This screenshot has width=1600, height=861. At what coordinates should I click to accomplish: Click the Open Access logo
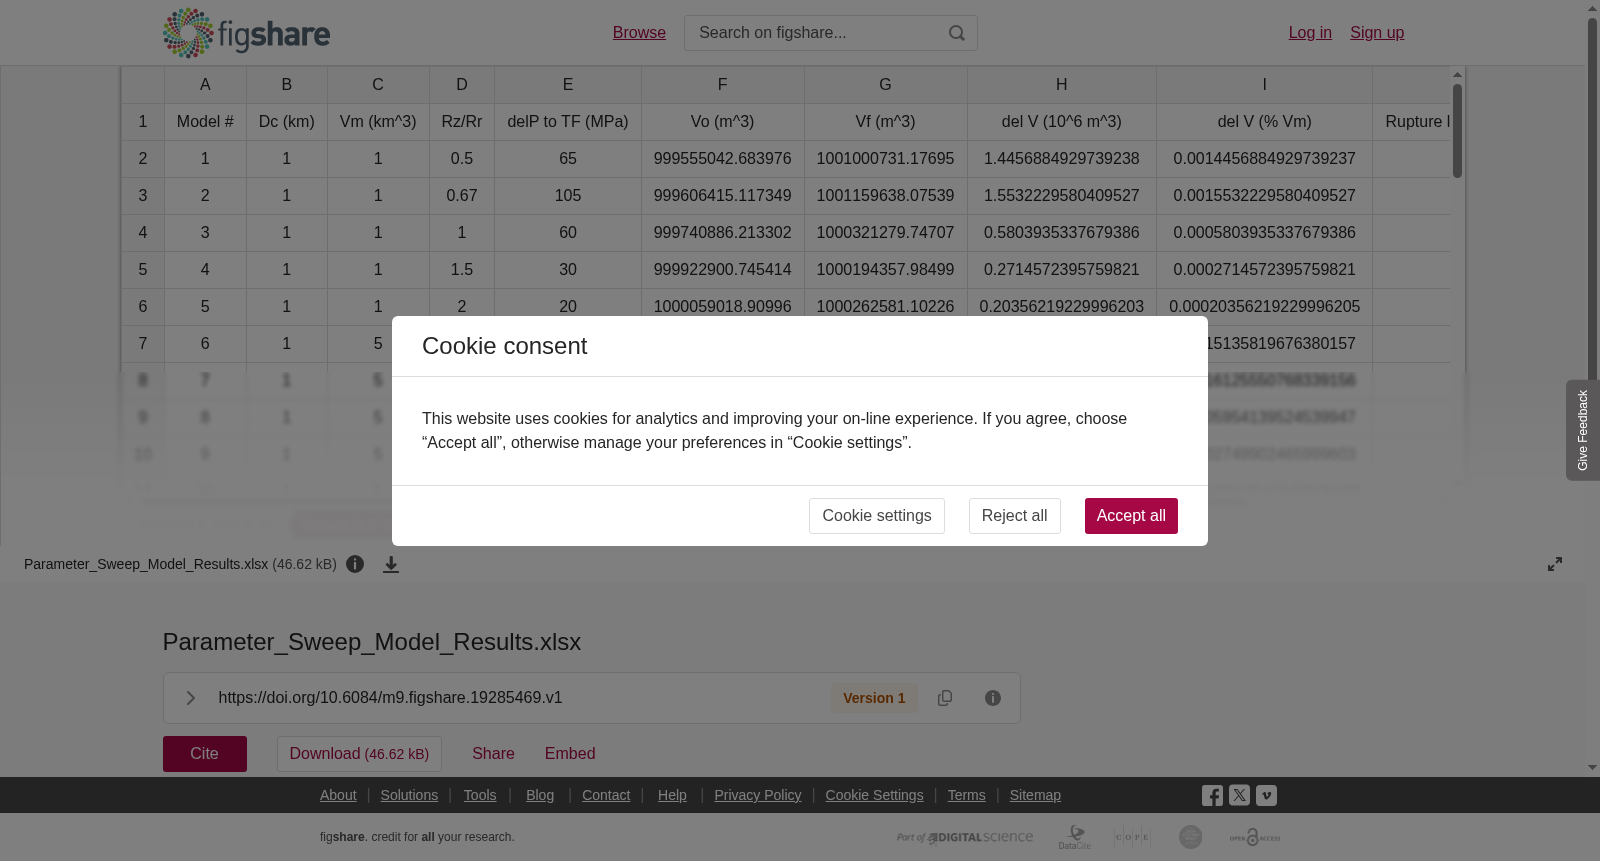point(1255,837)
